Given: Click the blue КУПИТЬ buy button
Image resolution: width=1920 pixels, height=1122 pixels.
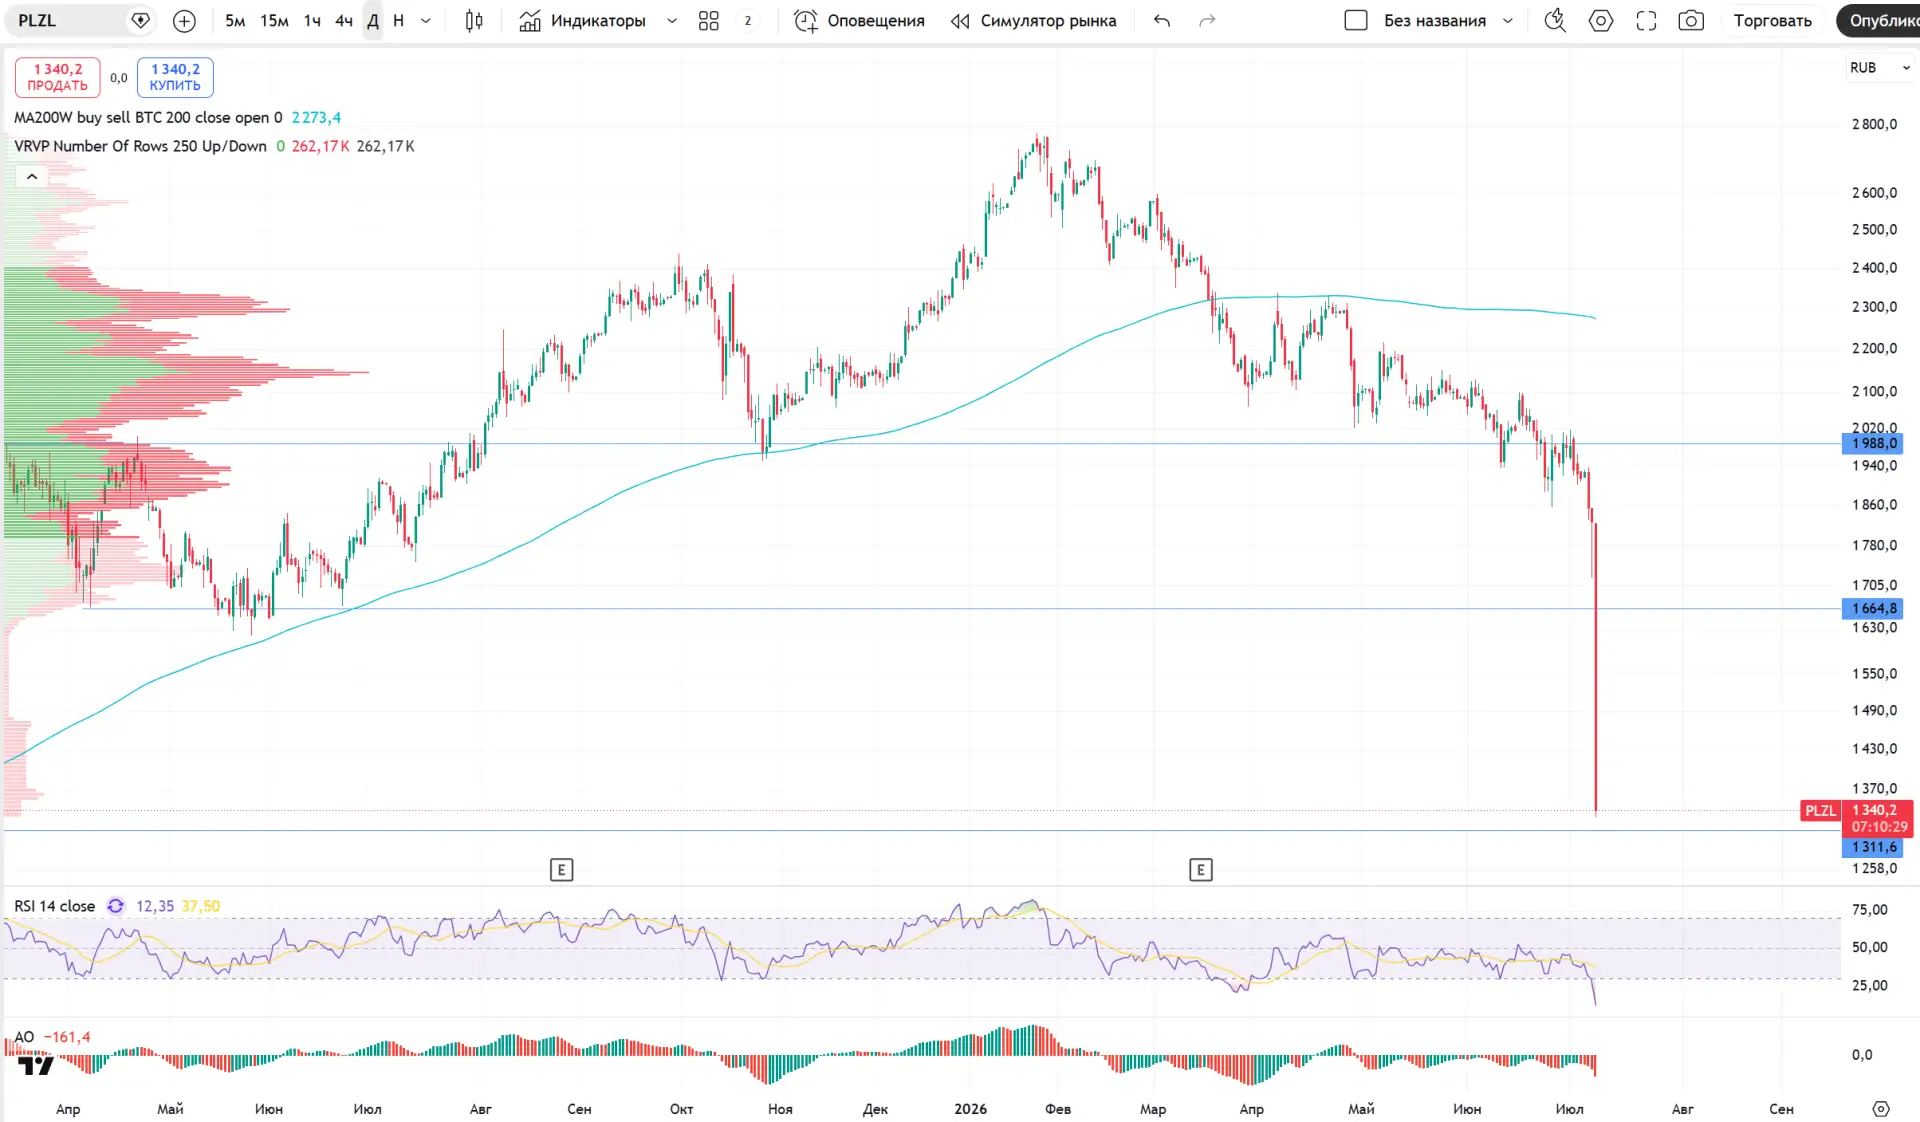Looking at the screenshot, I should pyautogui.click(x=175, y=77).
